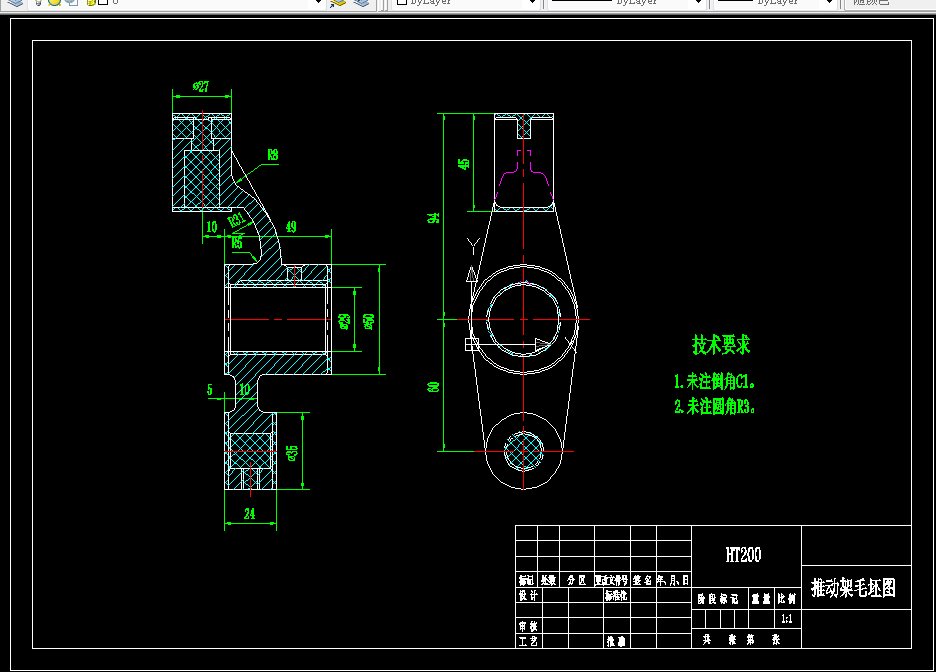This screenshot has width=936, height=672.
Task: Select the 60 vertical dimension
Action: [433, 387]
